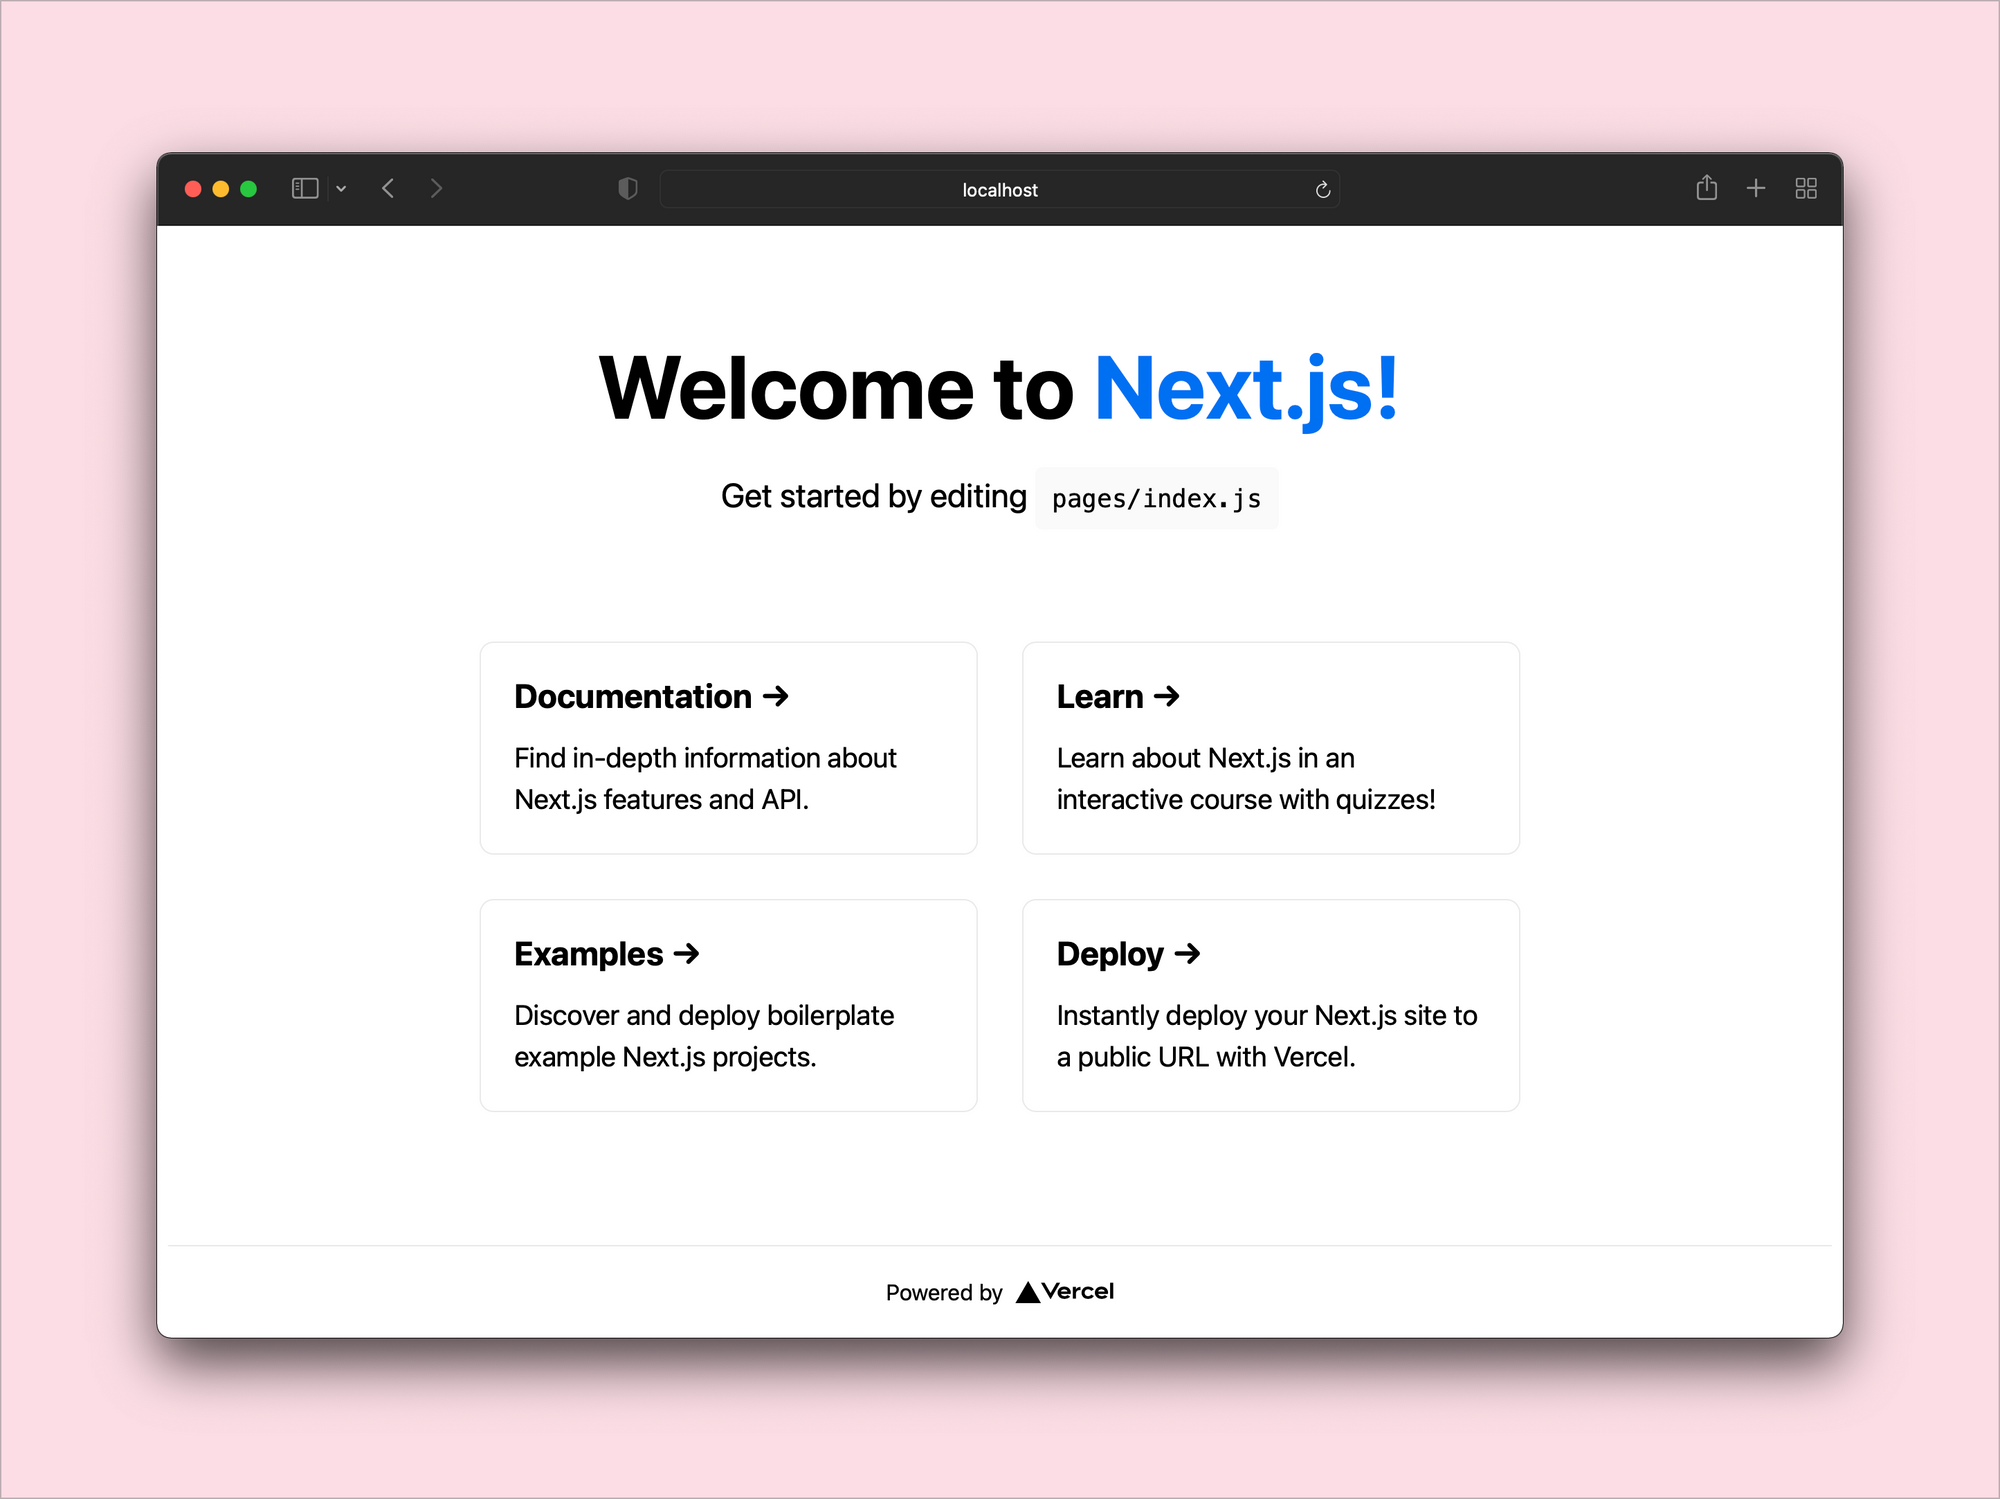This screenshot has height=1499, width=2000.
Task: Open the Documentation card
Action: pos(728,748)
